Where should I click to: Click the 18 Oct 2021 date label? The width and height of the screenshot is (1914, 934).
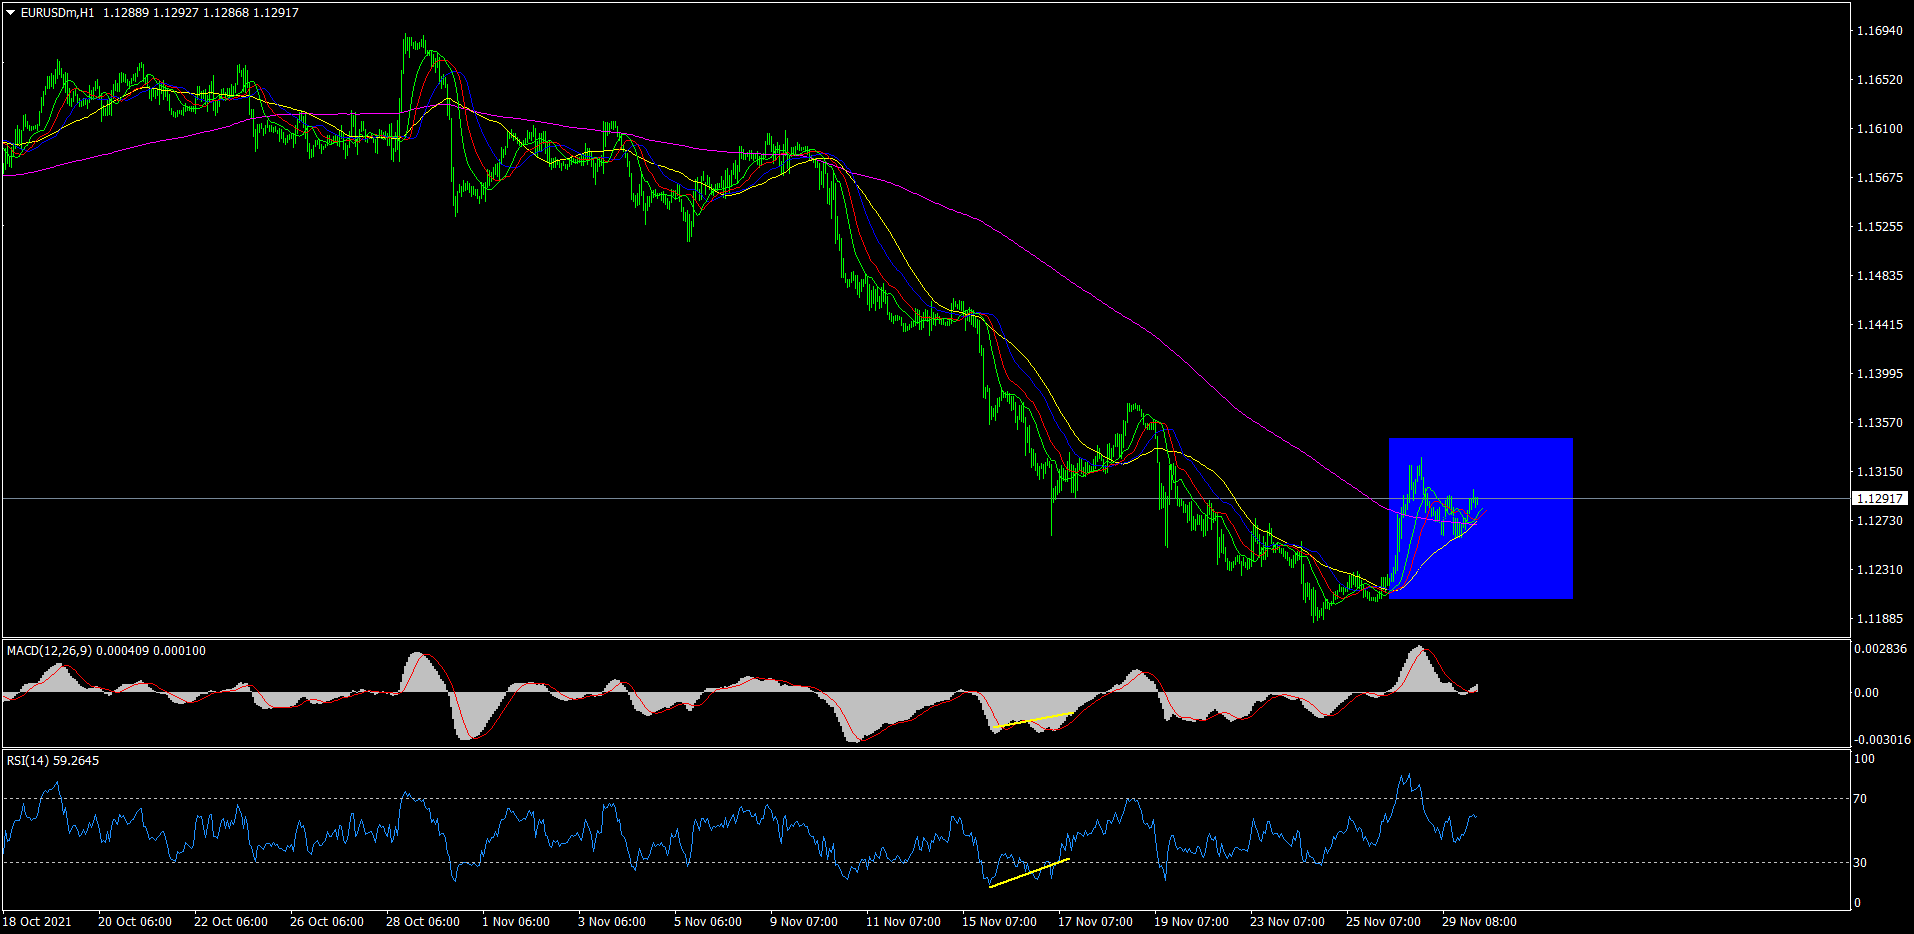[37, 922]
